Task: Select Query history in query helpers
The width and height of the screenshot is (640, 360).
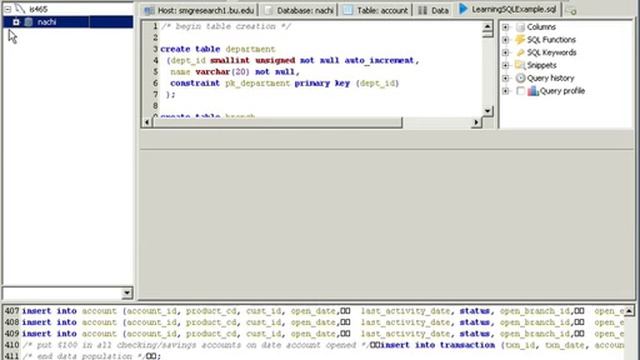Action: [x=550, y=78]
